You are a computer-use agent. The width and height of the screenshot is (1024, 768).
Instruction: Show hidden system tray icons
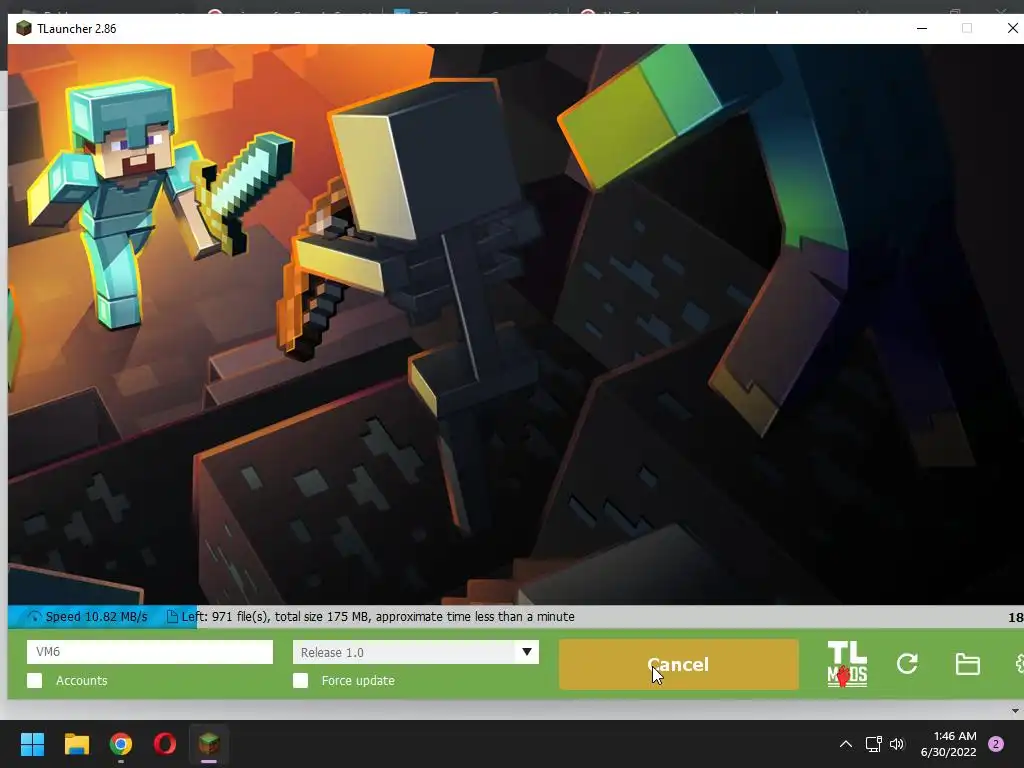[x=846, y=744]
